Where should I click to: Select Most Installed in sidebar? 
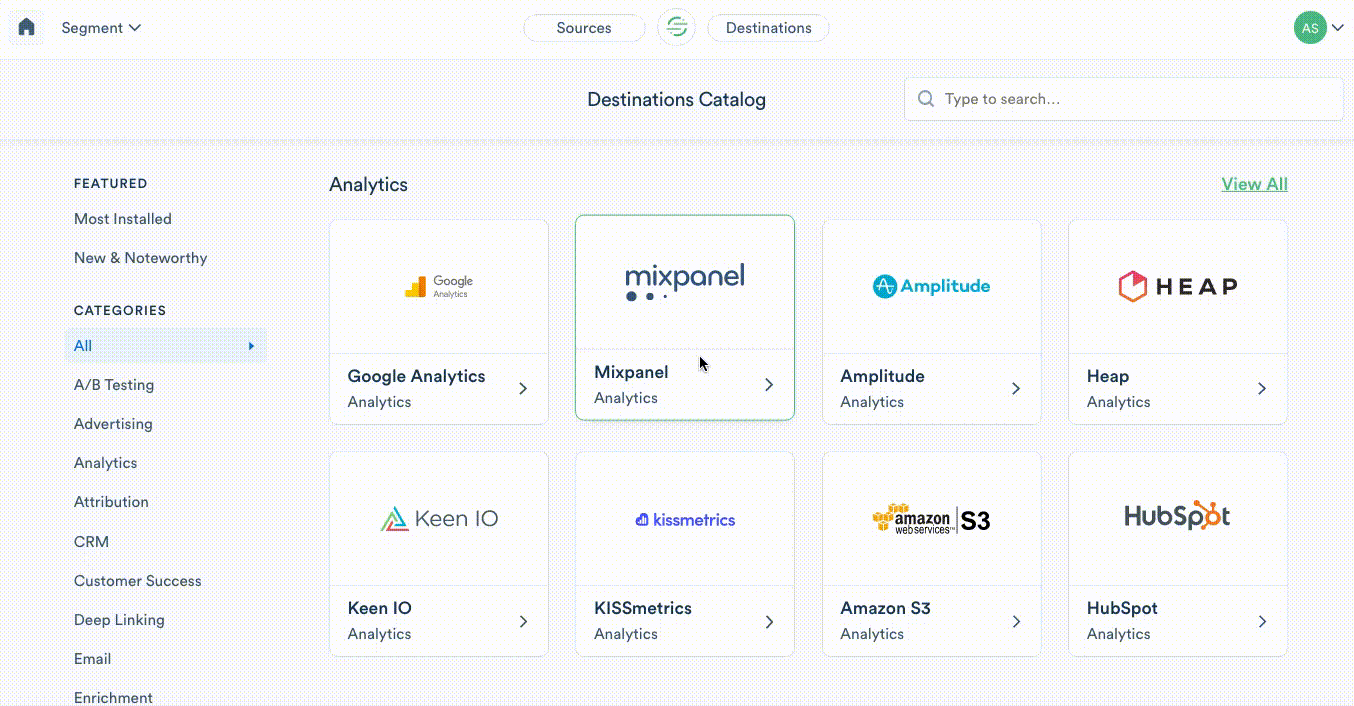pyautogui.click(x=123, y=219)
